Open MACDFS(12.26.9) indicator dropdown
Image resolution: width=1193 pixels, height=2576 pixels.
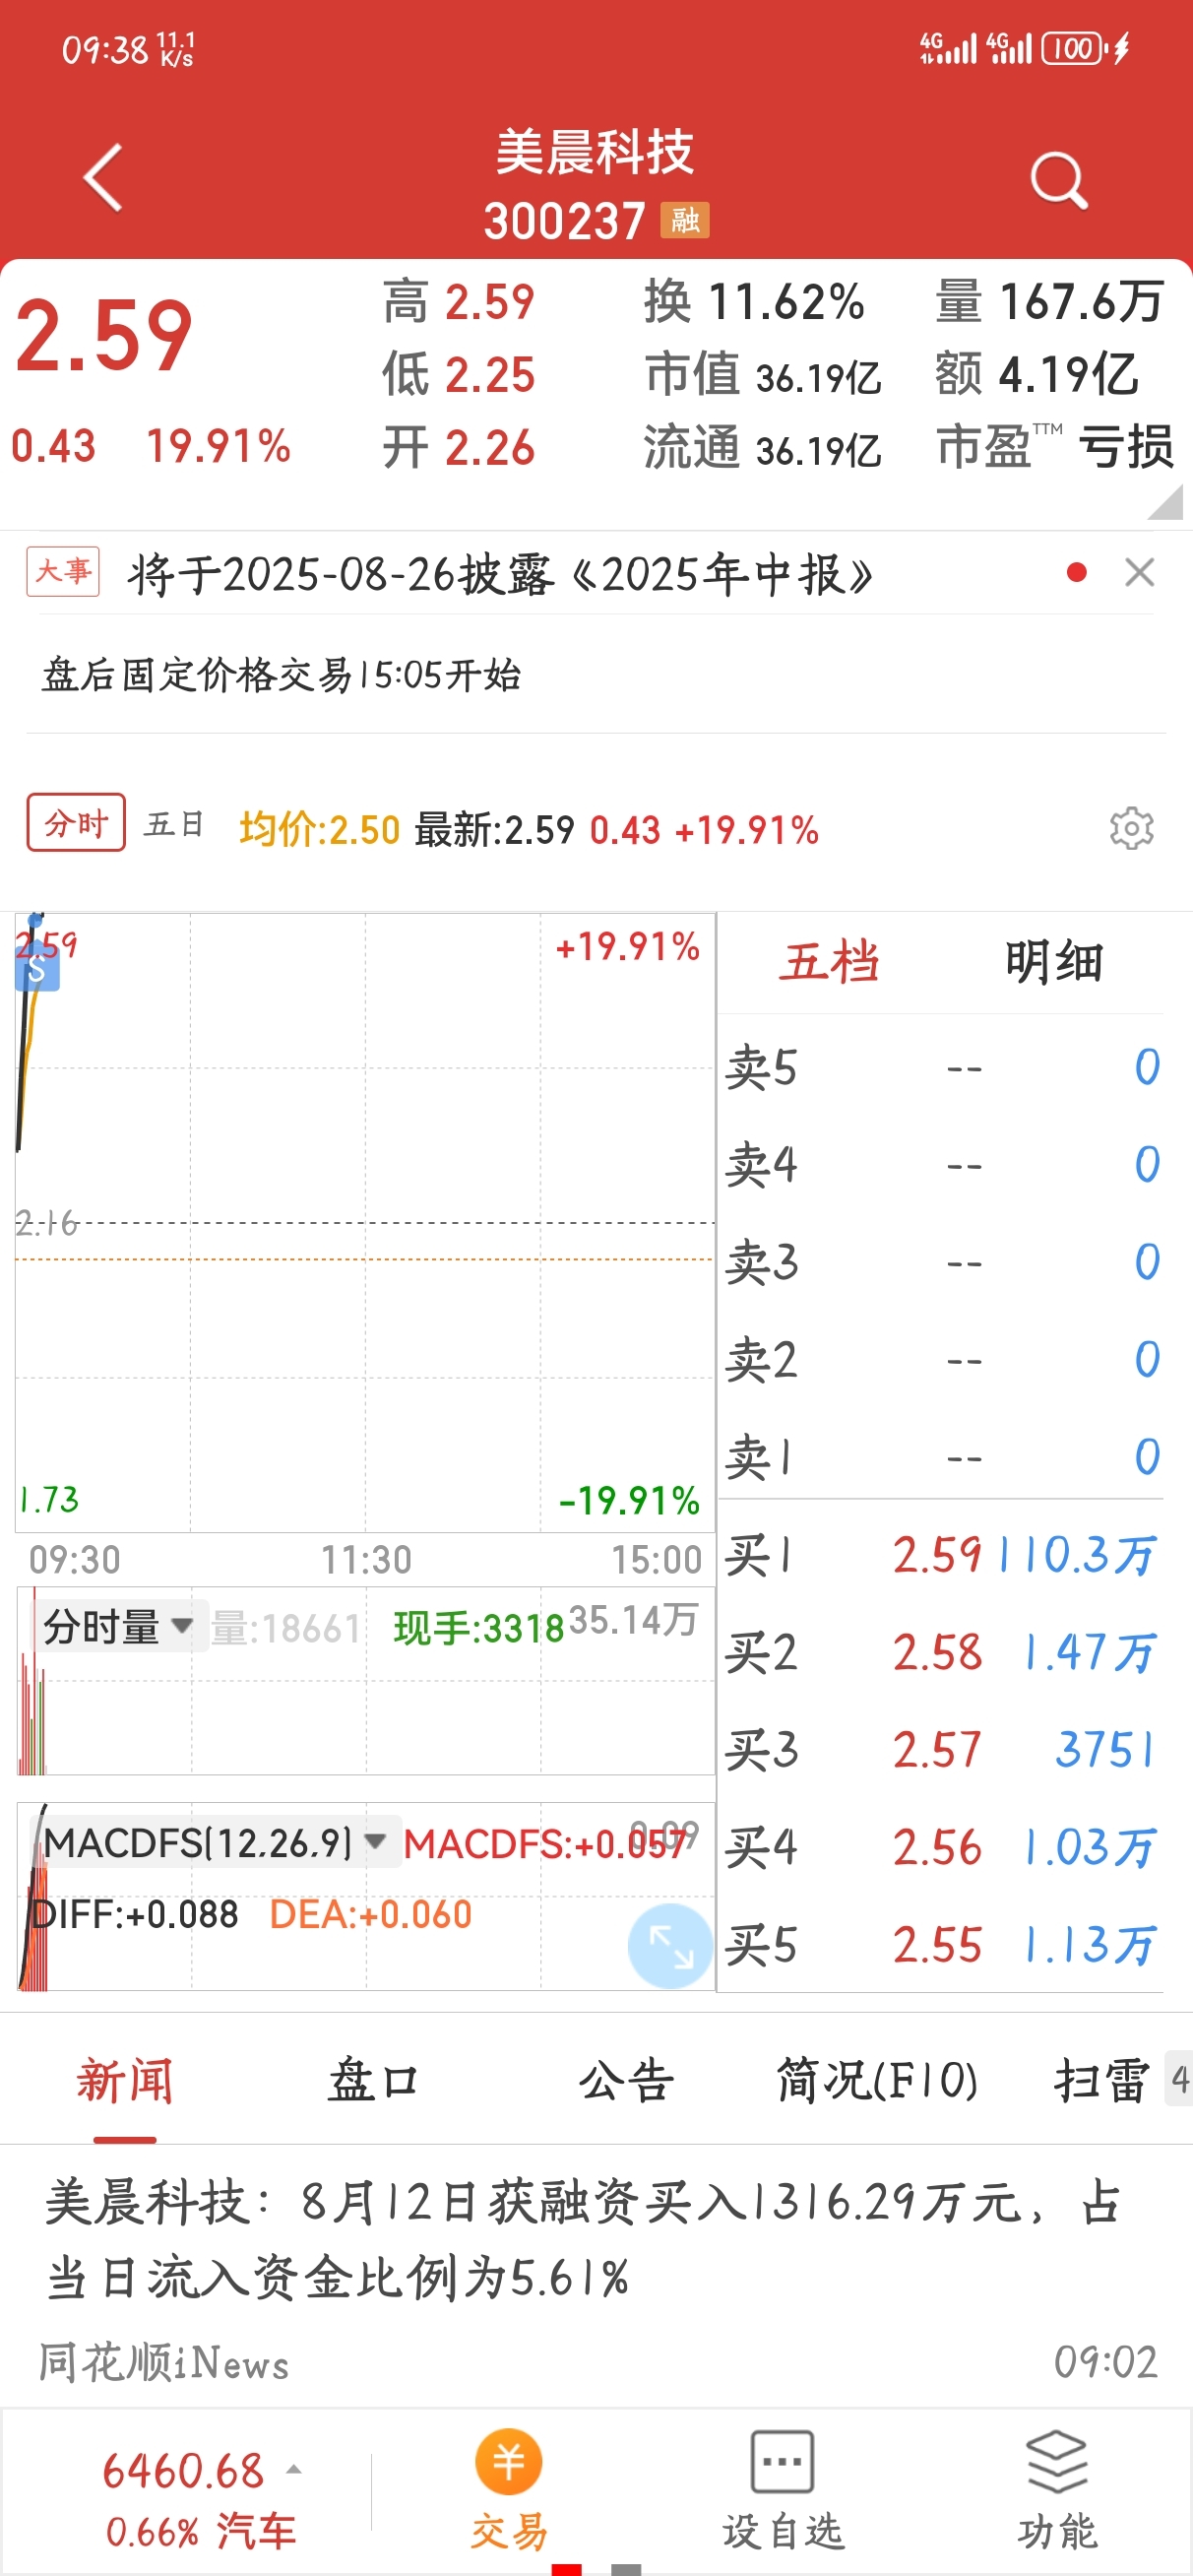pos(215,1841)
